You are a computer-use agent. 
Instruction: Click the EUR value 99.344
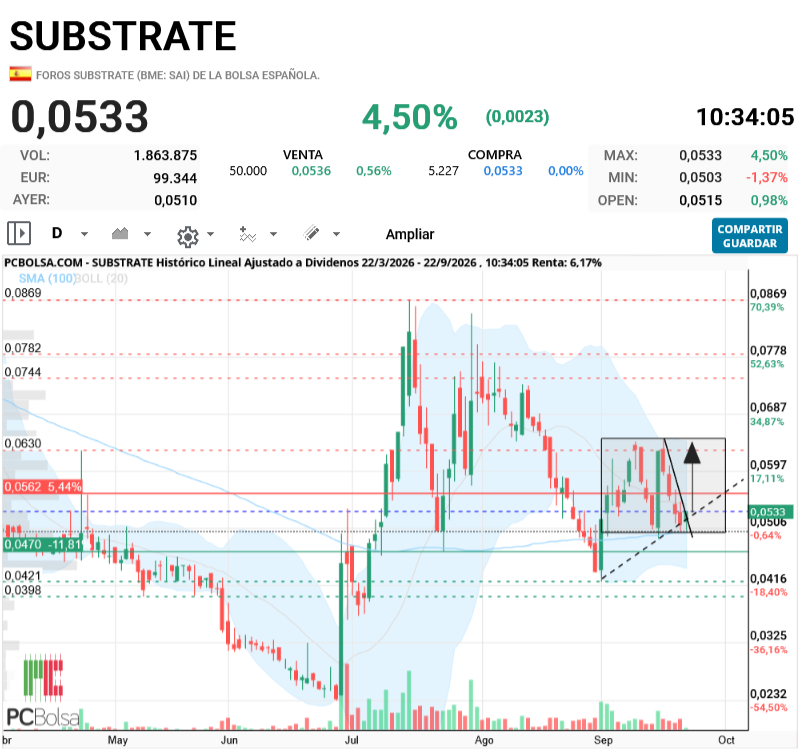(x=175, y=178)
